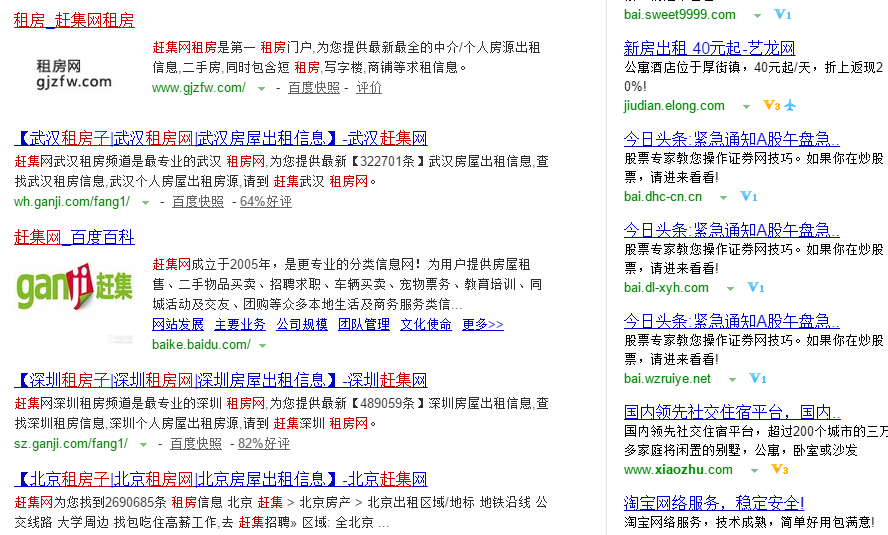This screenshot has width=888, height=535.
Task: Click 评价 link after gjzfw.com result
Action: [x=369, y=88]
